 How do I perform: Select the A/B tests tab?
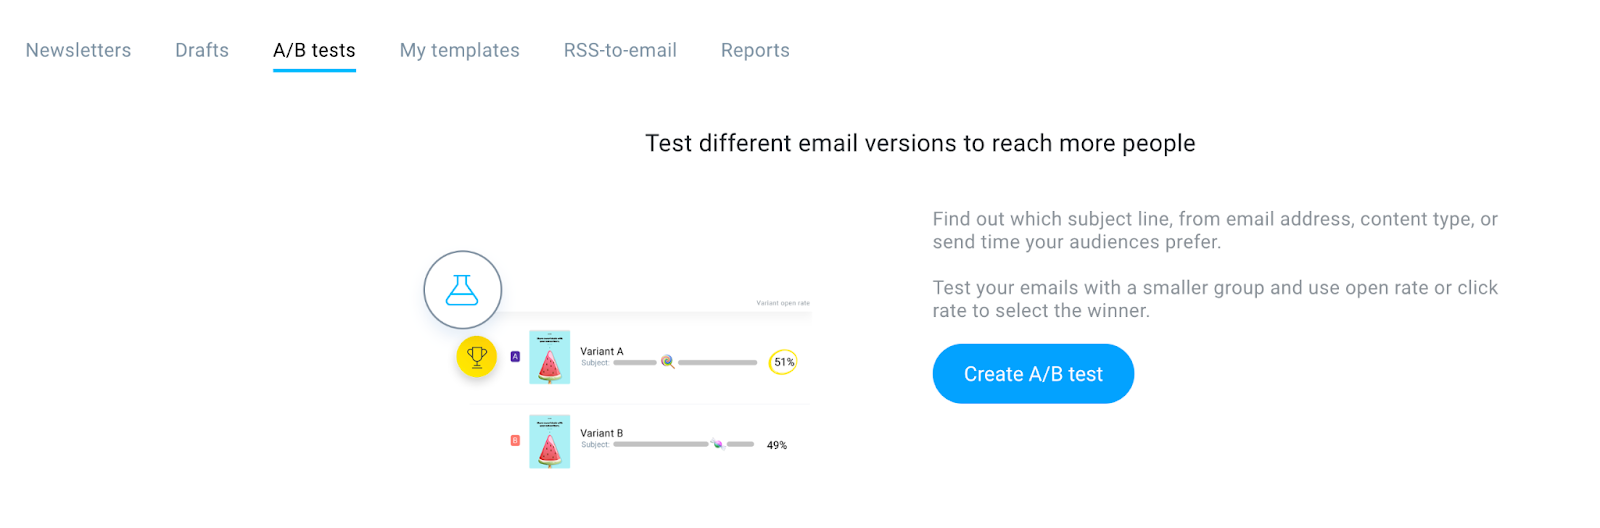[314, 50]
